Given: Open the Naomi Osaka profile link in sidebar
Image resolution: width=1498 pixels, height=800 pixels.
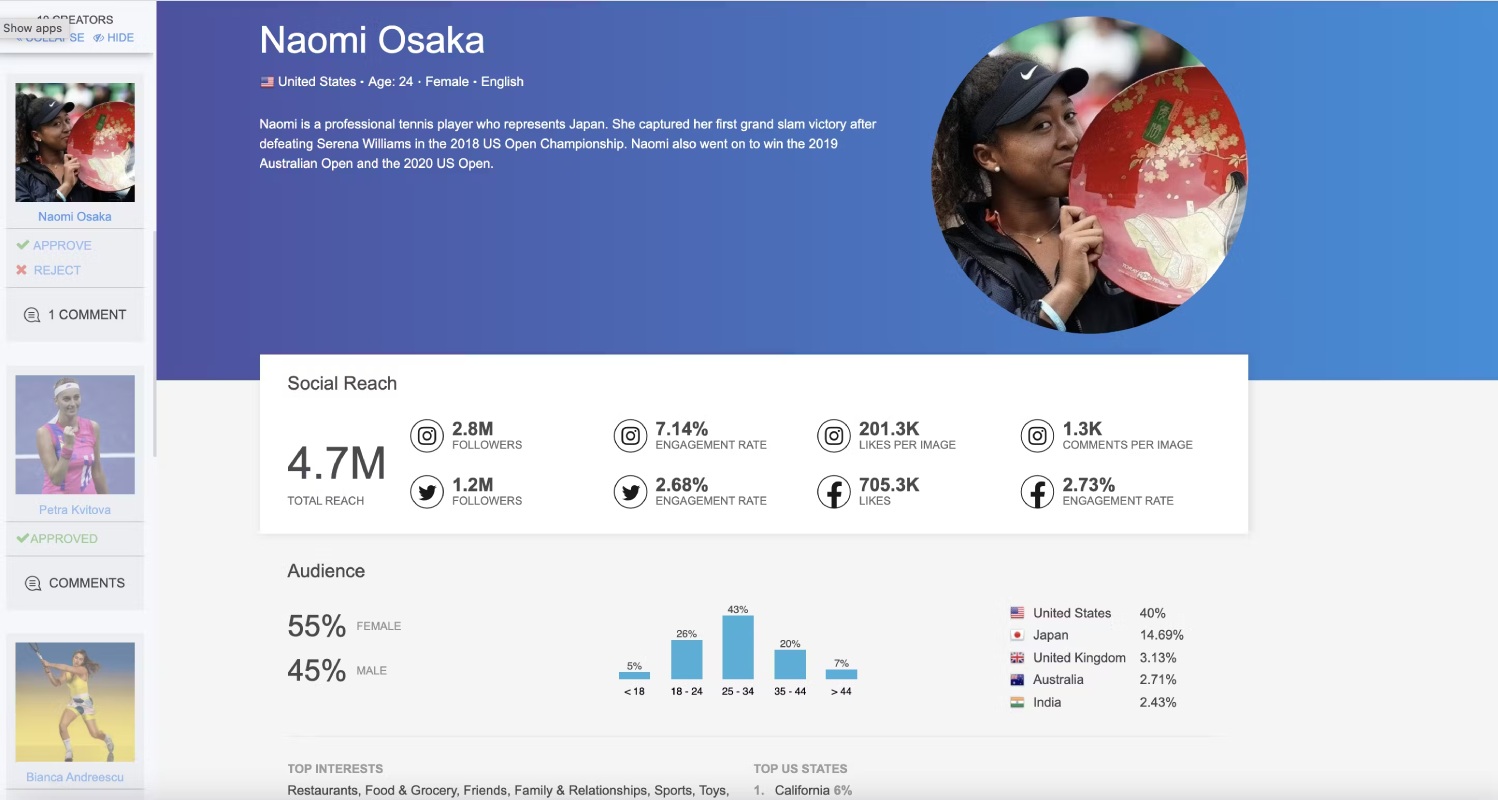Looking at the screenshot, I should coord(75,216).
